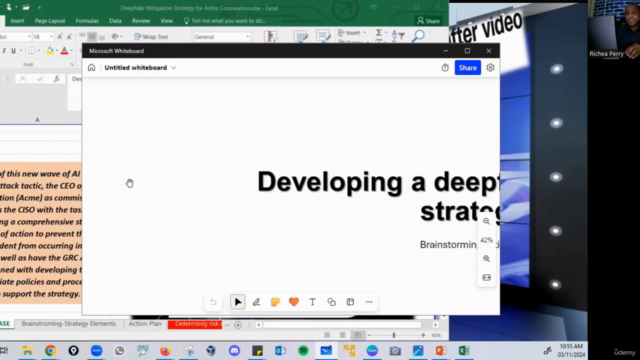Viewport: 640px width, 360px height.
Task: Open Format as Table in Excel ribbon
Action: [x=300, y=37]
